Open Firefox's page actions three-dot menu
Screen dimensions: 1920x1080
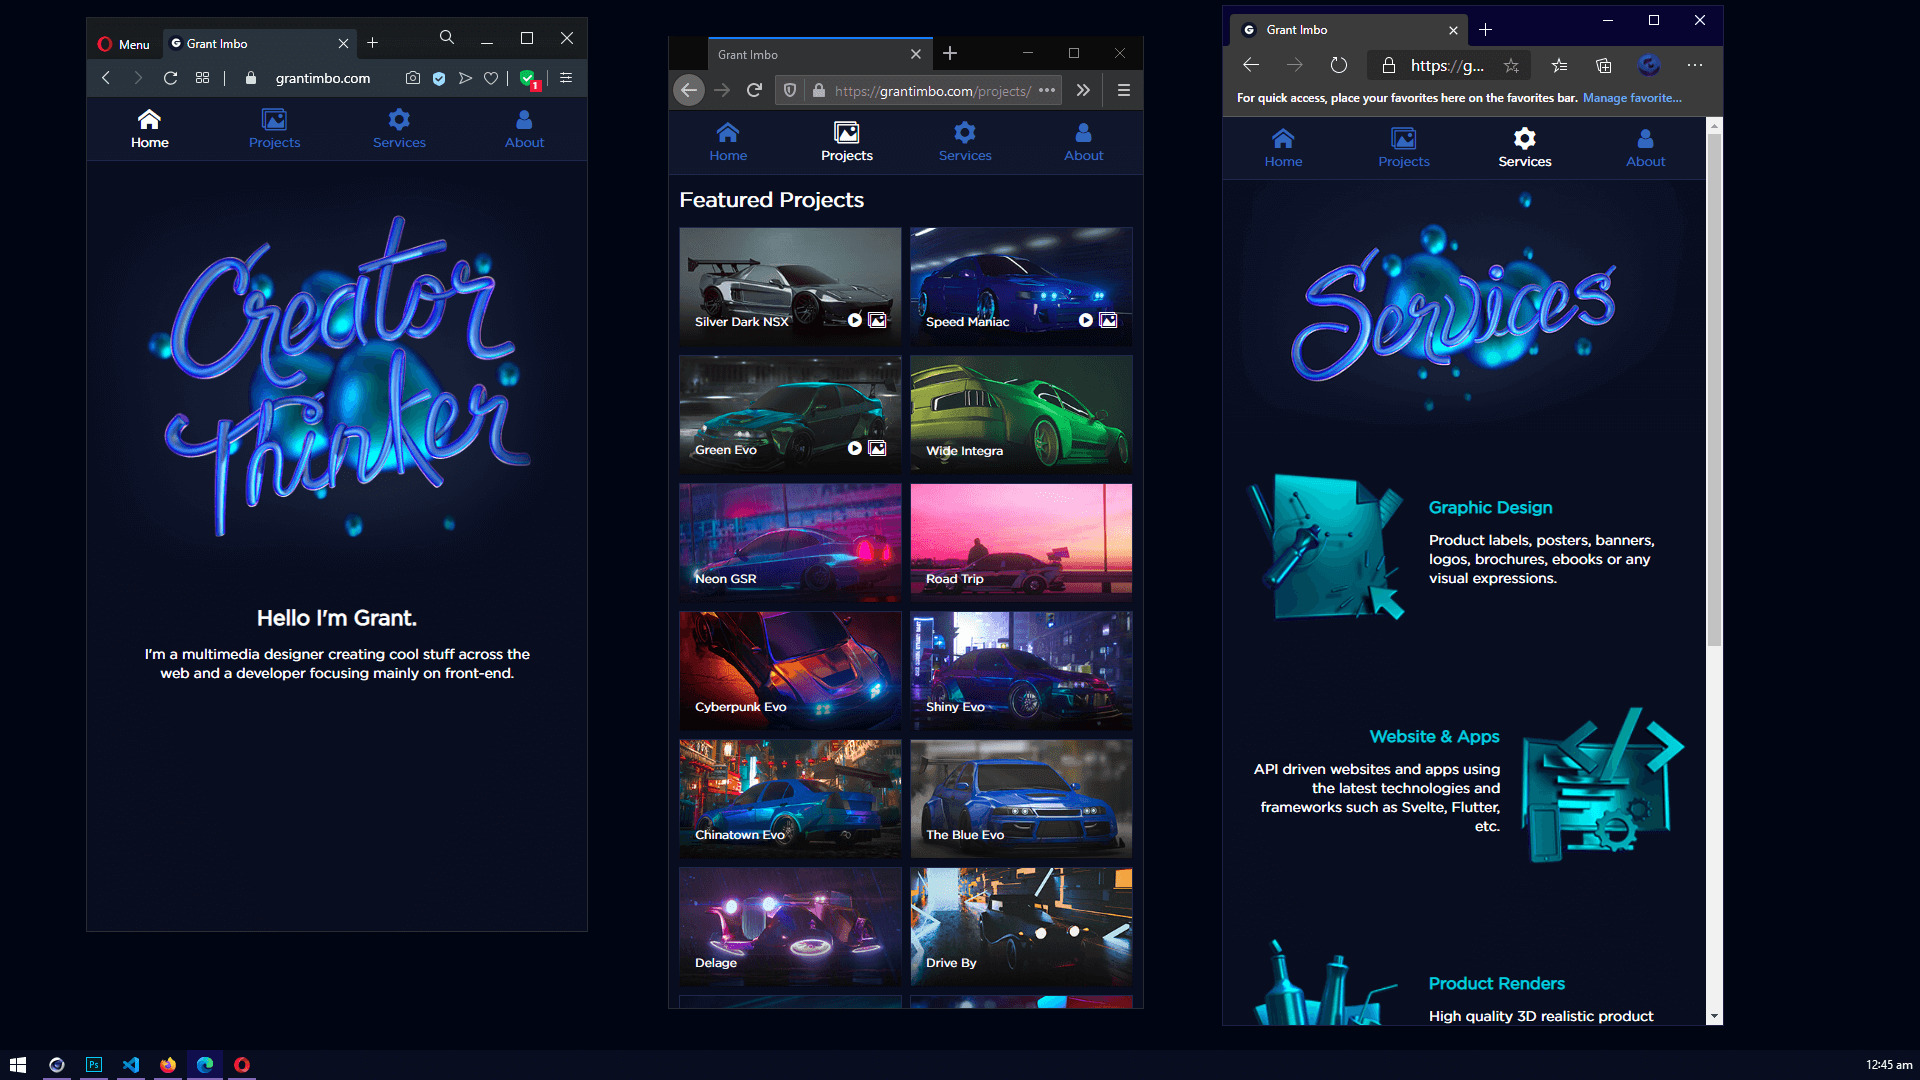click(1047, 91)
